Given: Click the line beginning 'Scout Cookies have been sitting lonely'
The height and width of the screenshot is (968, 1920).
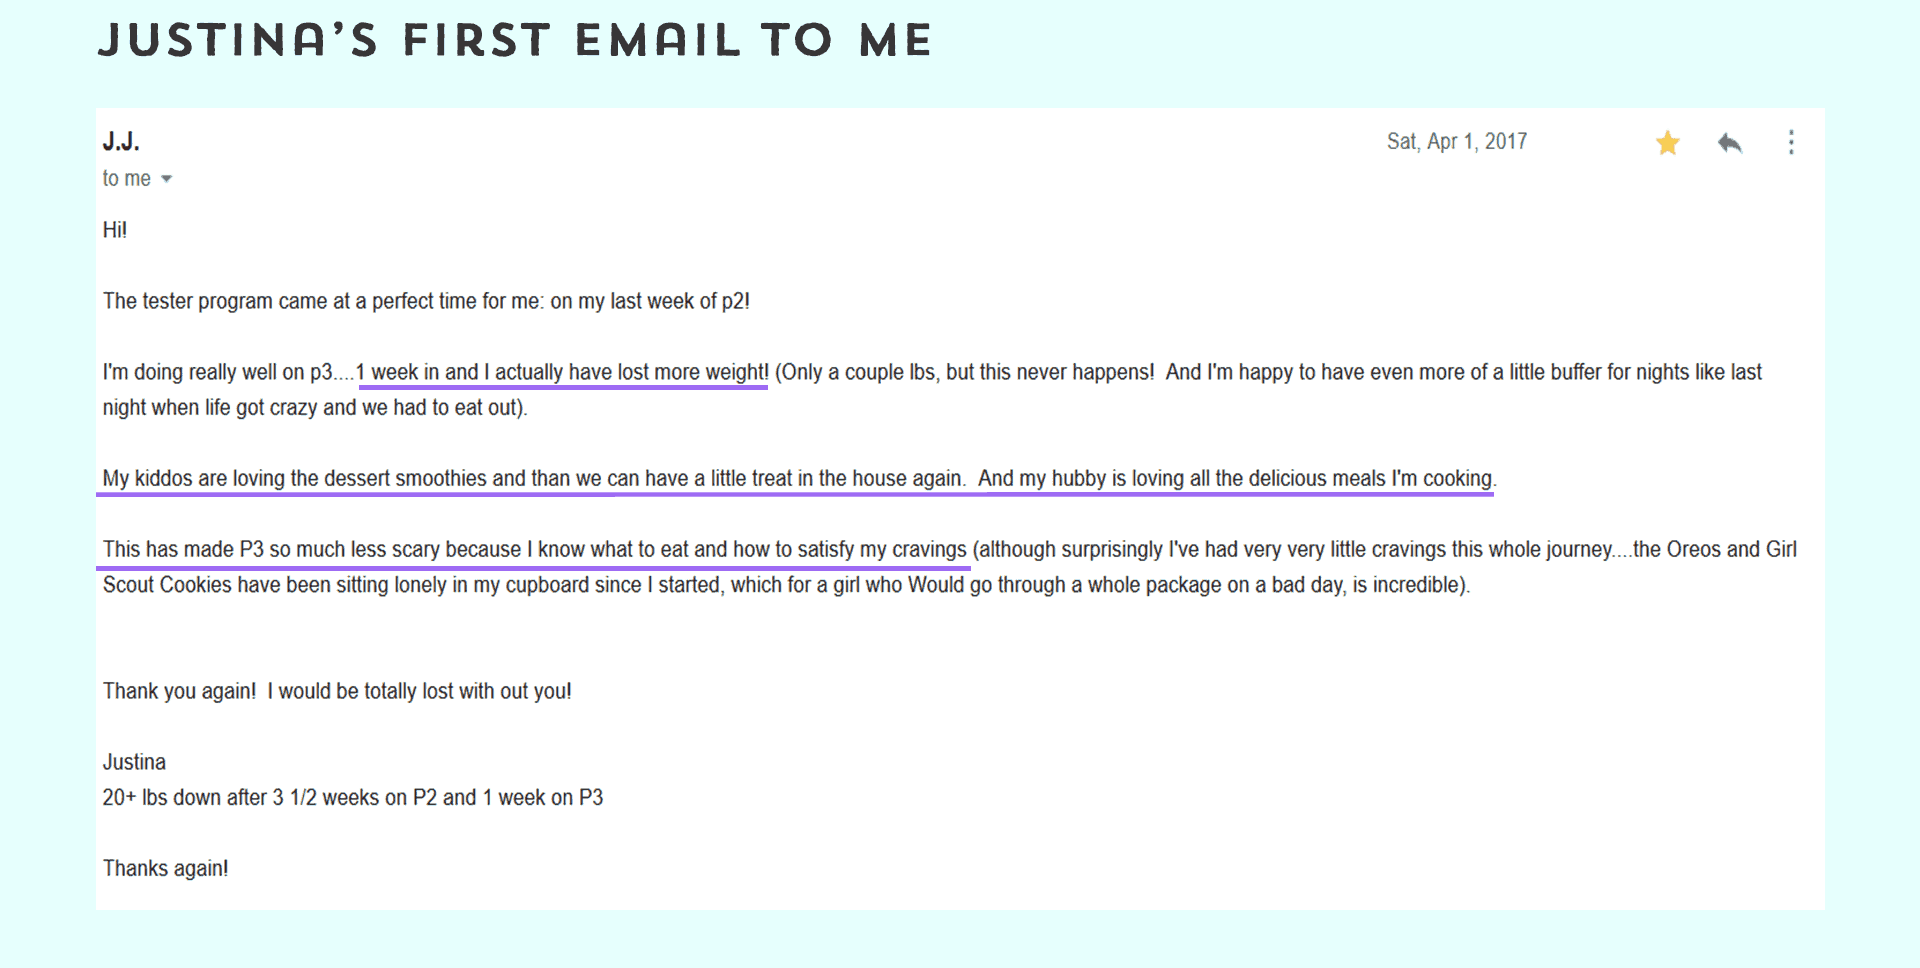Looking at the screenshot, I should point(786,584).
